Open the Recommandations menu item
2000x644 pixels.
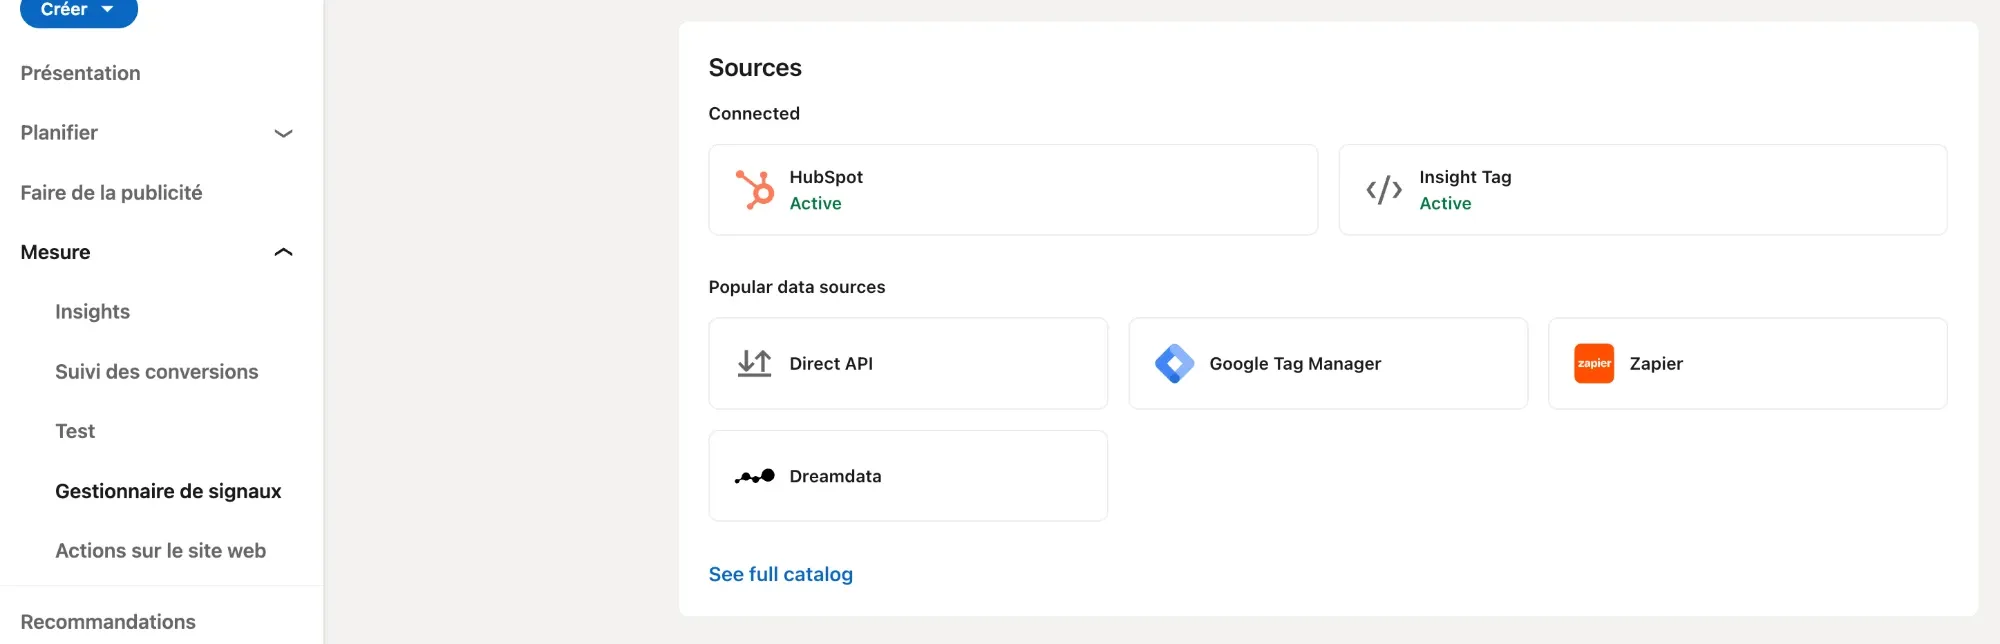pos(108,622)
